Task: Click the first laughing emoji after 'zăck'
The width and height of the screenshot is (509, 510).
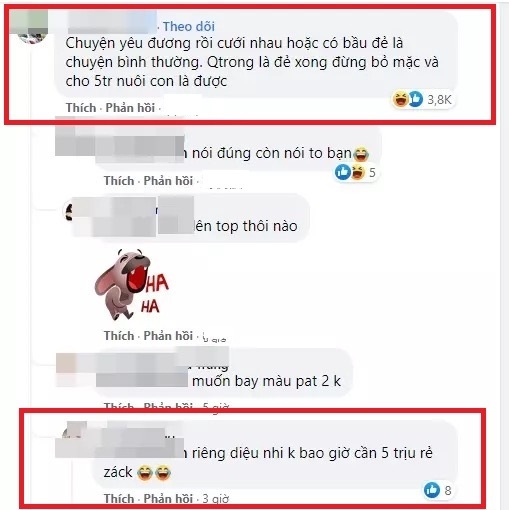Action: (x=145, y=473)
